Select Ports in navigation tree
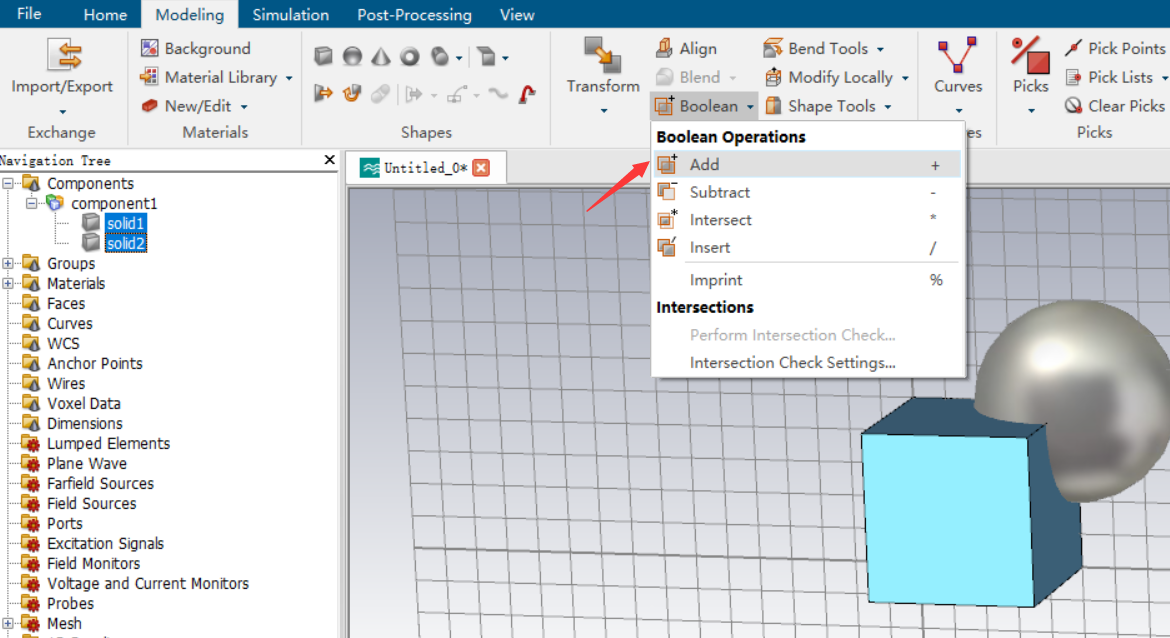The image size is (1170, 638). pos(65,523)
